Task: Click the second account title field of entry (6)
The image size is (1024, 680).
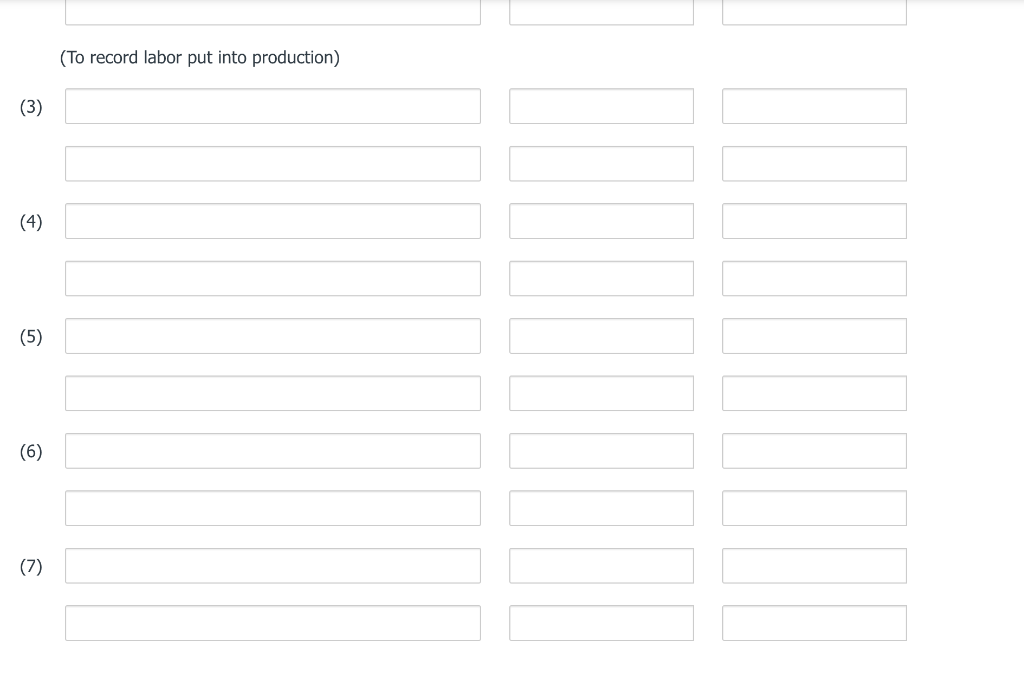Action: [x=272, y=507]
